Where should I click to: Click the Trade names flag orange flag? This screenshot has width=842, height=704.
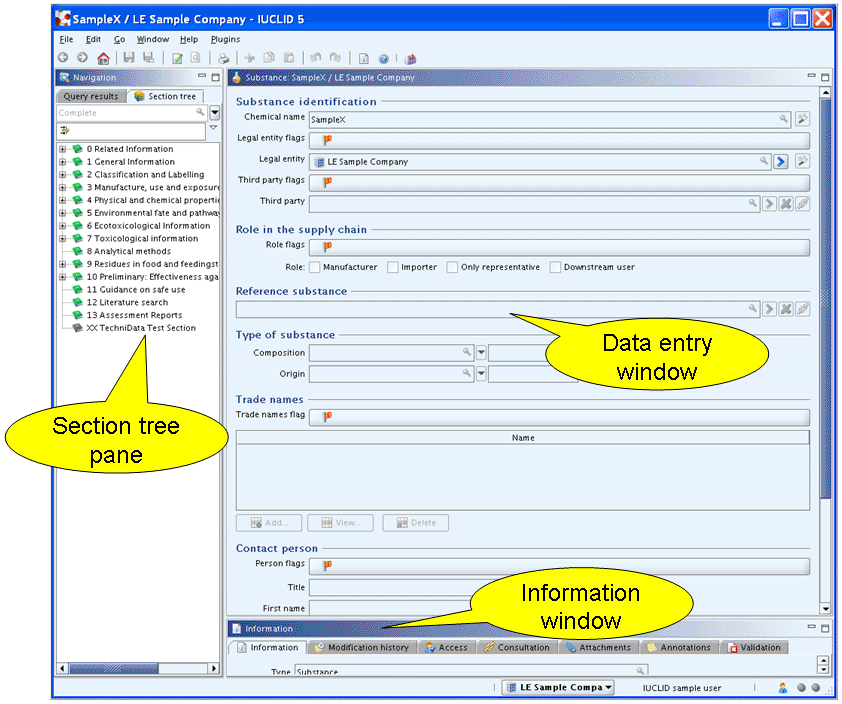[x=327, y=416]
